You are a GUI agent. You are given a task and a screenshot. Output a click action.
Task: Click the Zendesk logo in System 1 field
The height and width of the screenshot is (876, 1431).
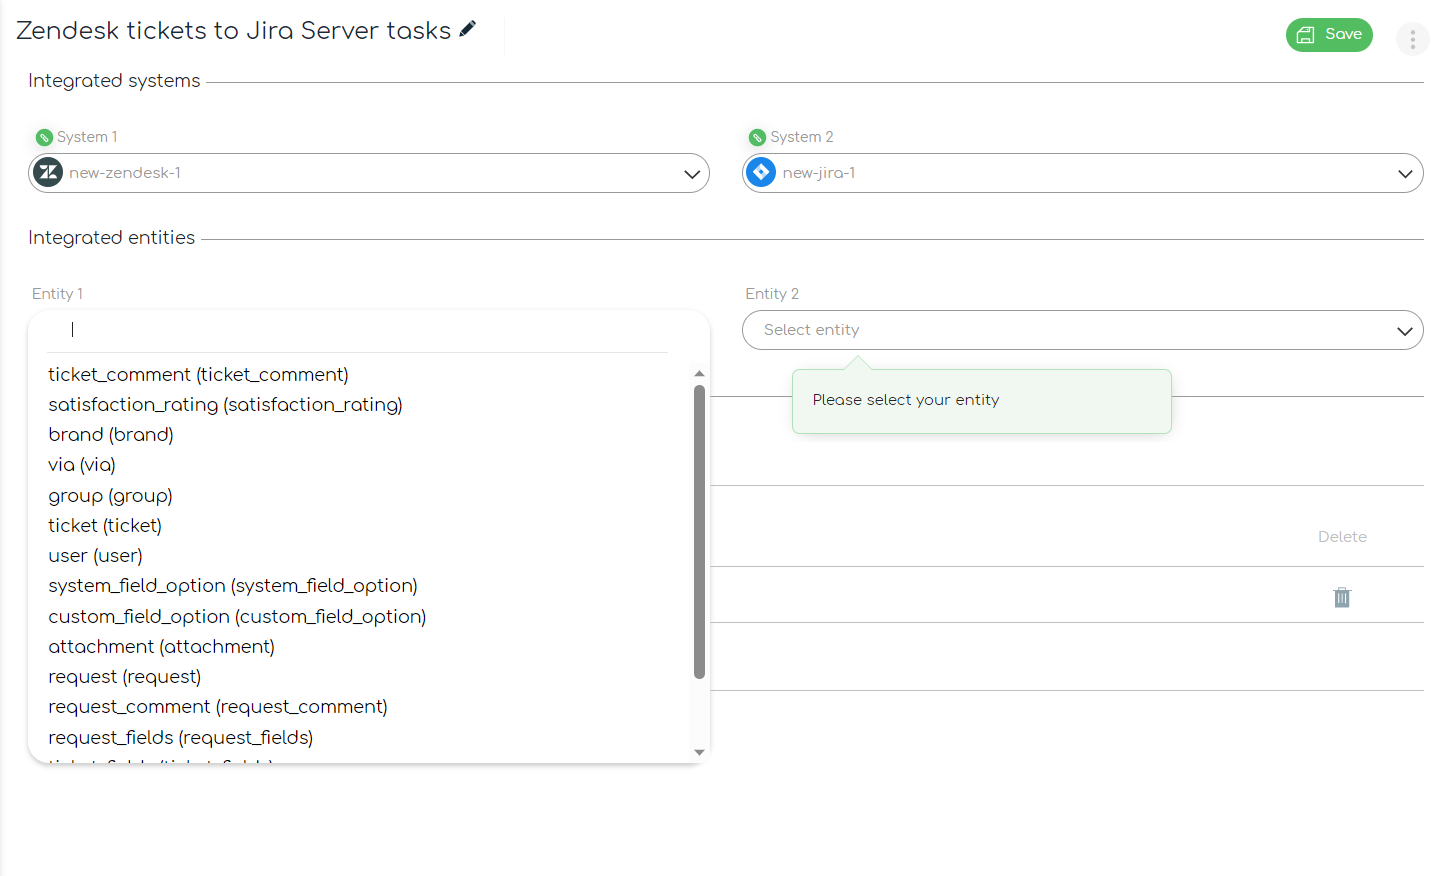pos(47,173)
